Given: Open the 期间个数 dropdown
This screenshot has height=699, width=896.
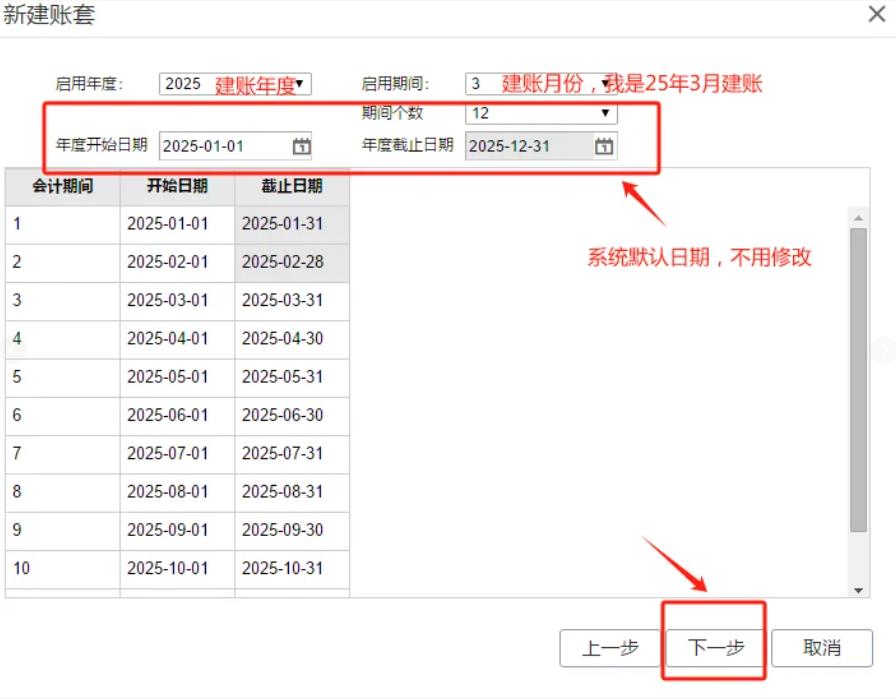Looking at the screenshot, I should (604, 113).
